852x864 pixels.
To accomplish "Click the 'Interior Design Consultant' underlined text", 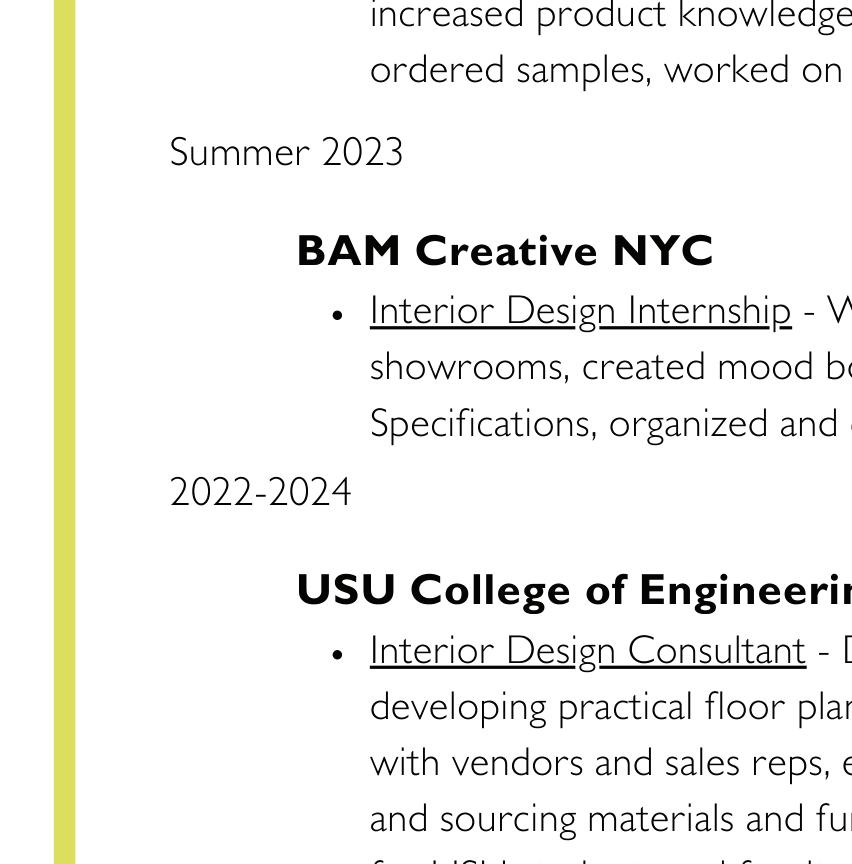I will click(x=588, y=651).
